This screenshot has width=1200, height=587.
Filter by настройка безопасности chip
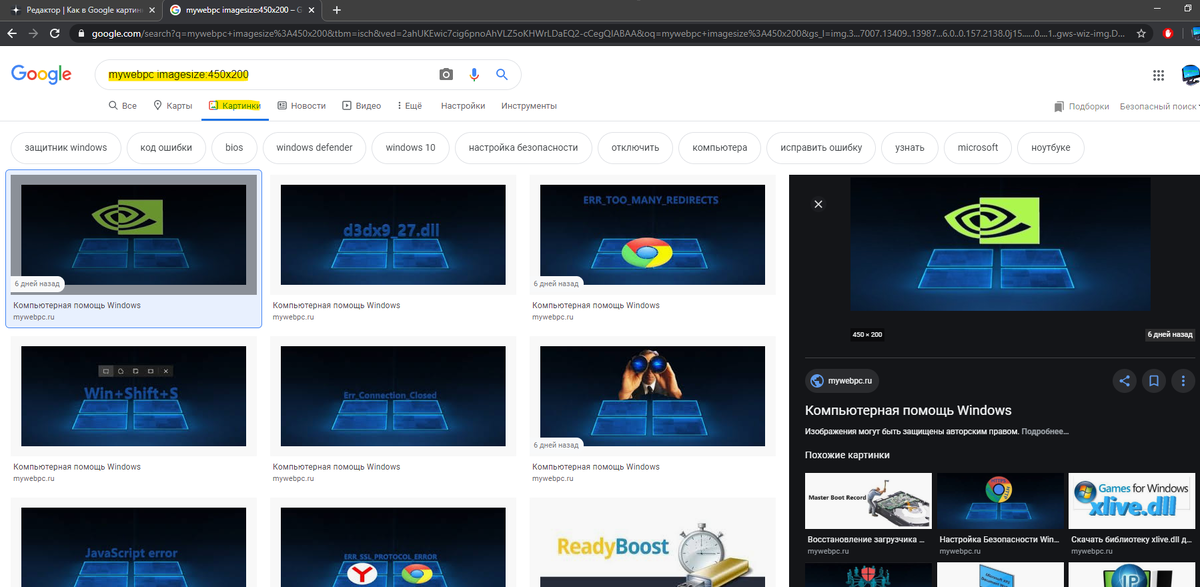(x=524, y=148)
